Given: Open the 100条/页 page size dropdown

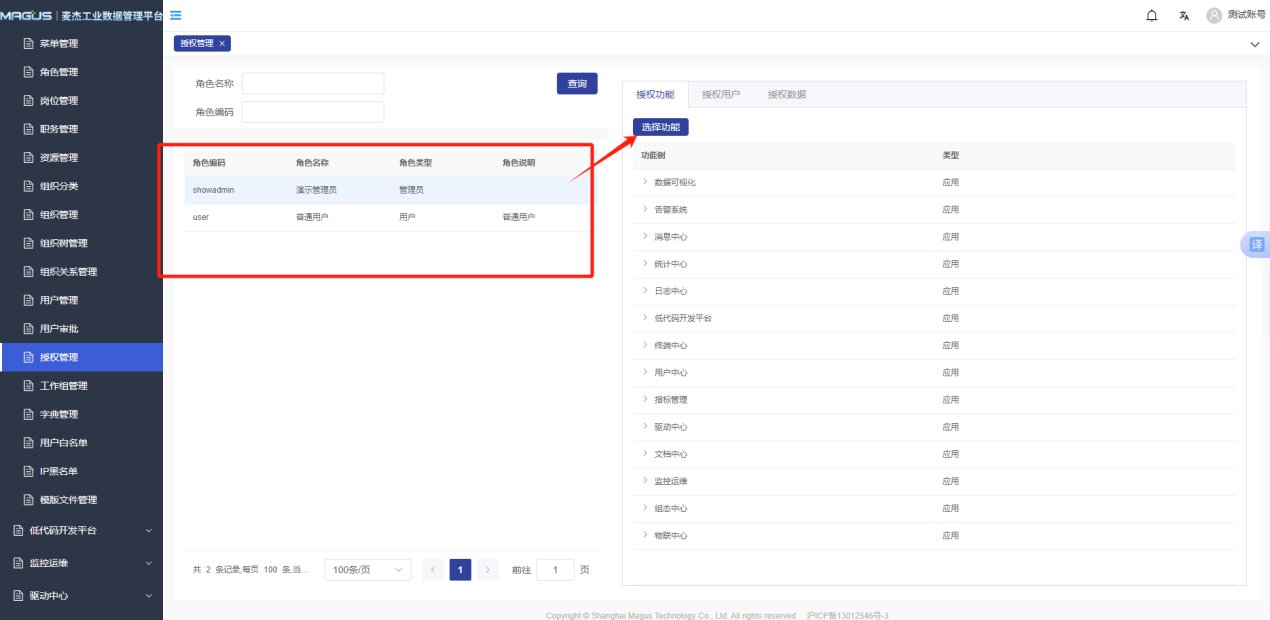Looking at the screenshot, I should pos(367,570).
